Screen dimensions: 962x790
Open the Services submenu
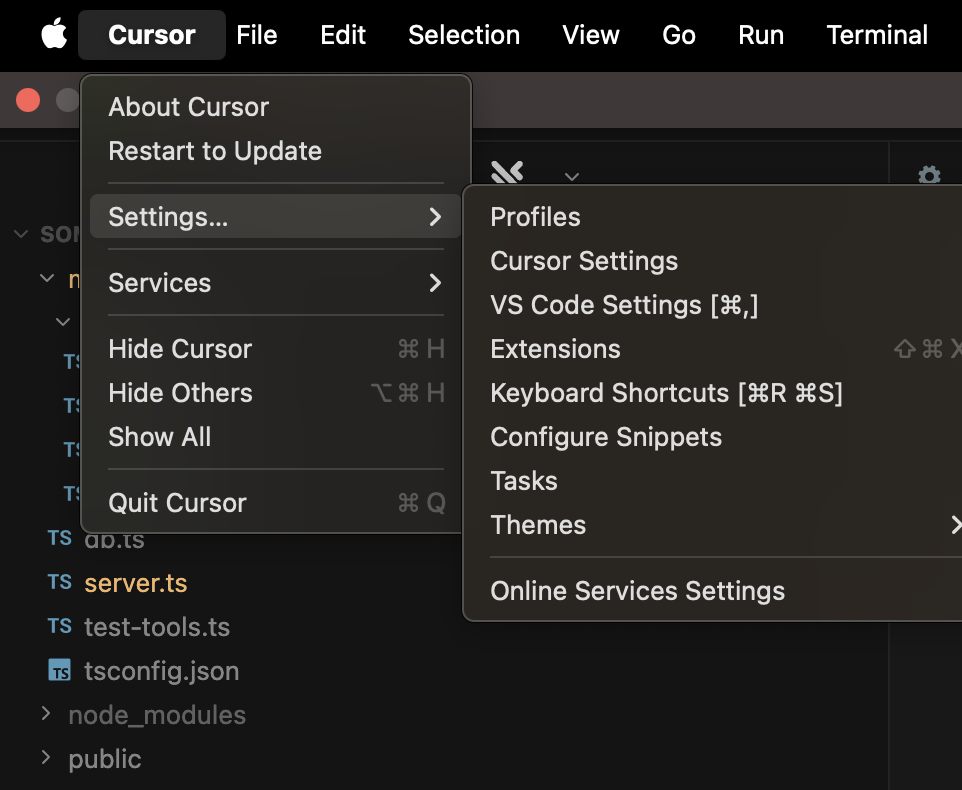pos(160,283)
